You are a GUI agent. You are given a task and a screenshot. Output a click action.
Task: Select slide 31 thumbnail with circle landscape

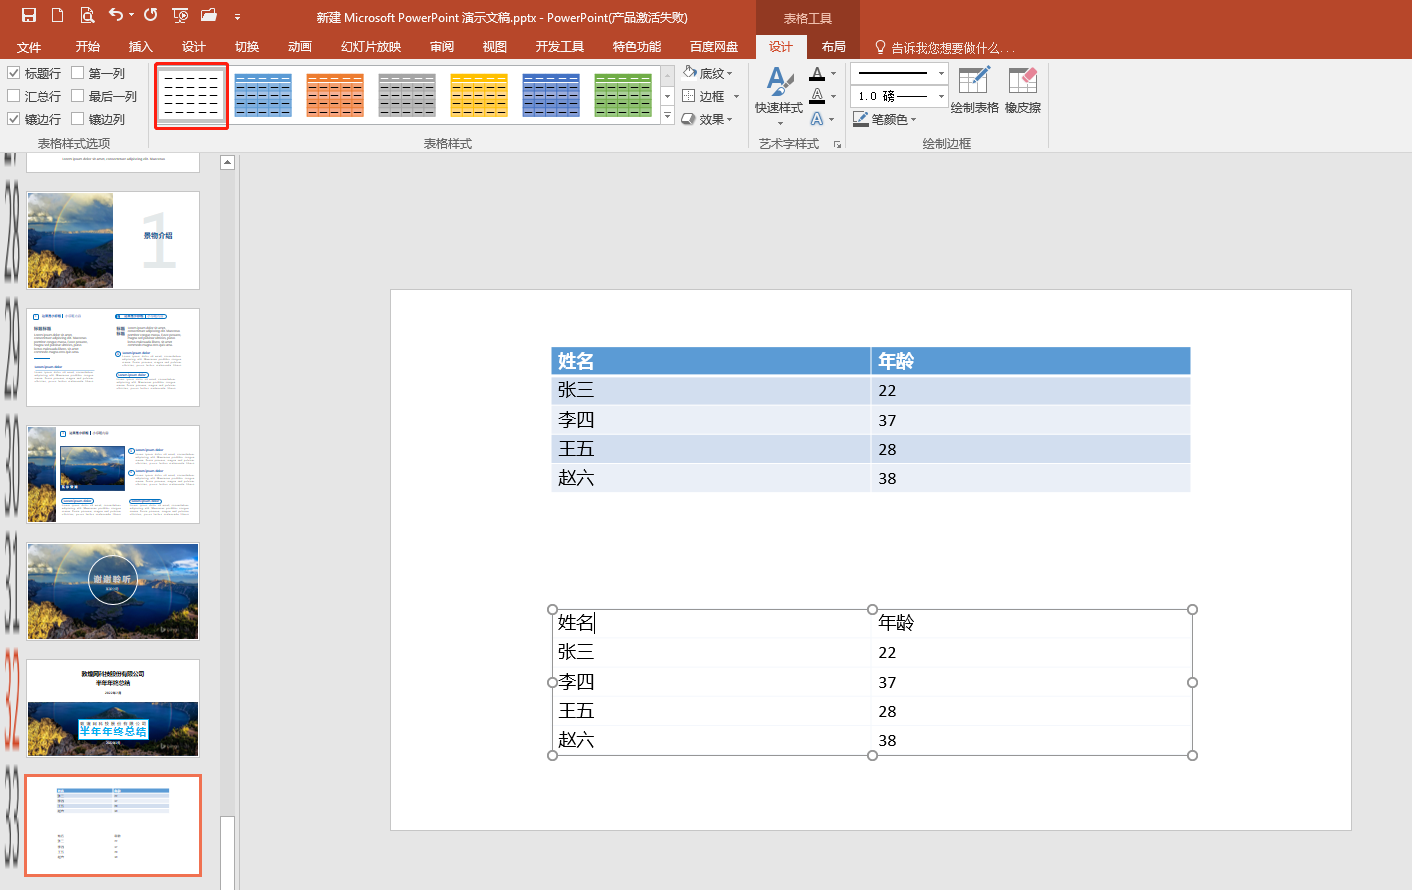click(x=113, y=591)
